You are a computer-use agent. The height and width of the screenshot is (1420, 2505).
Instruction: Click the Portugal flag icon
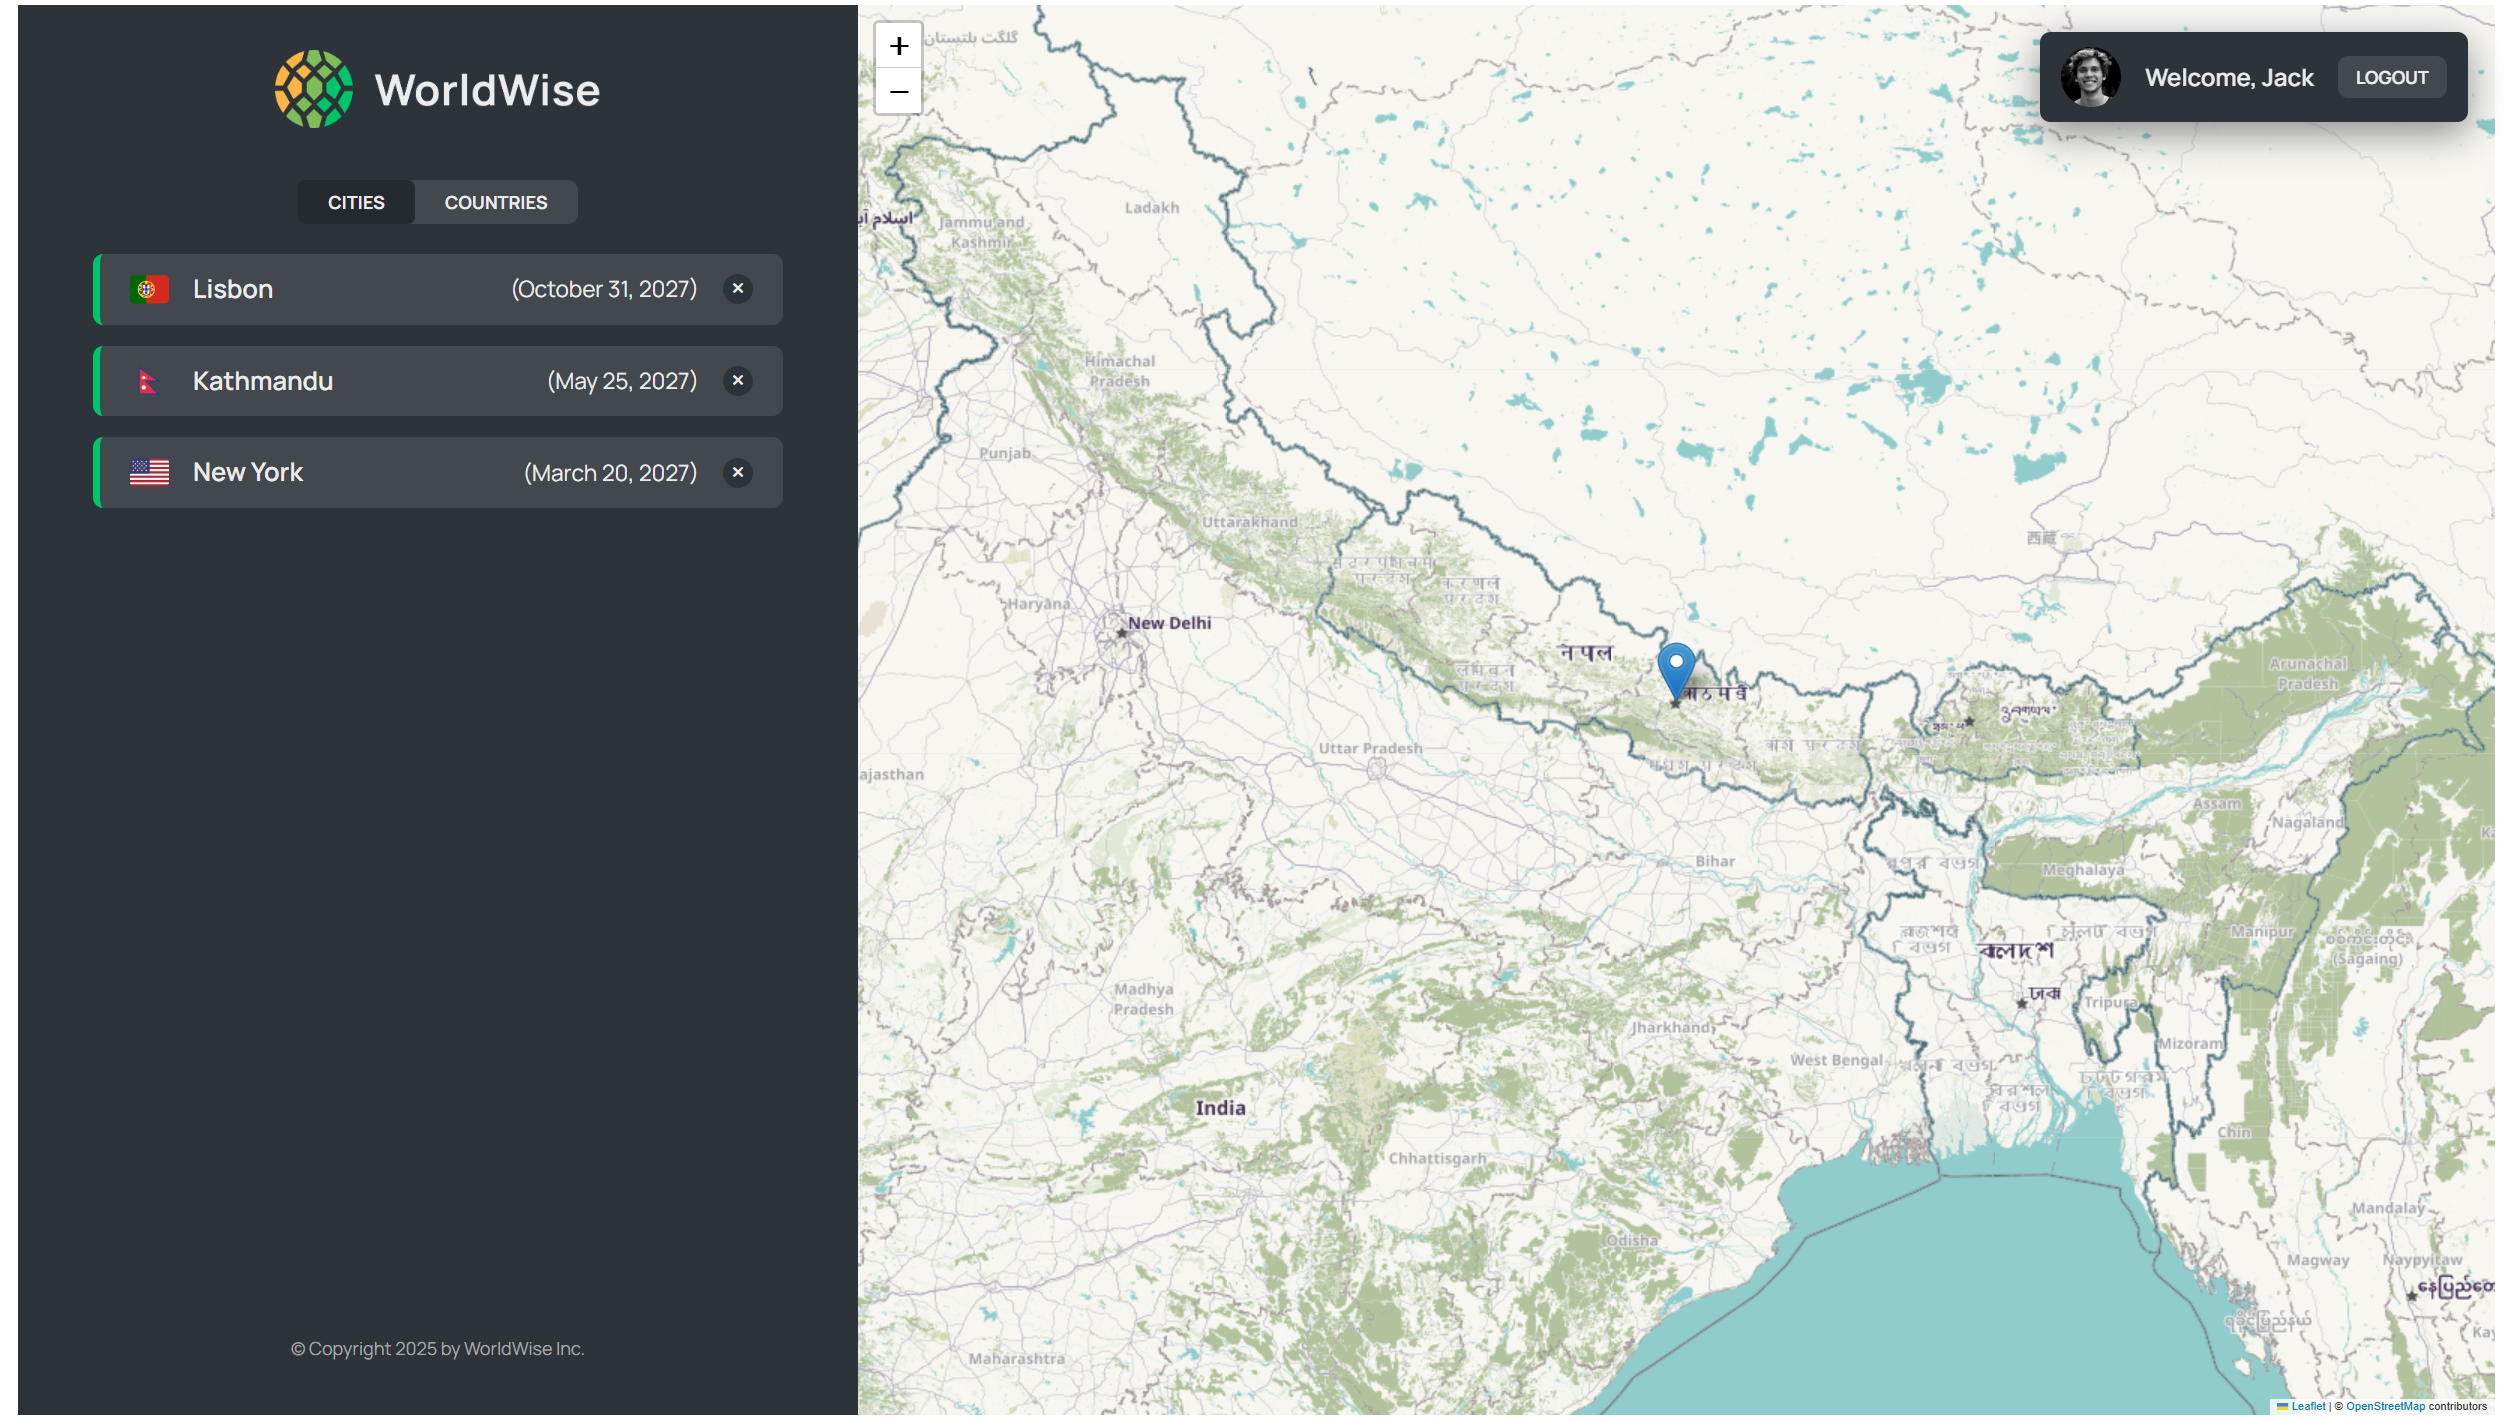tap(149, 290)
